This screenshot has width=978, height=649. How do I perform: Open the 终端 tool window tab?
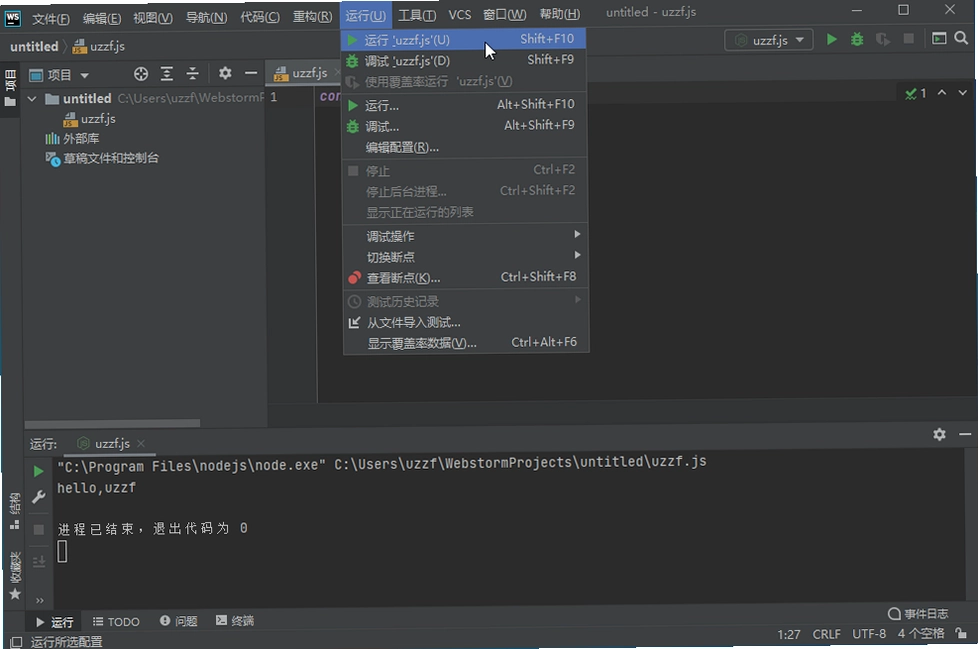[x=235, y=620]
